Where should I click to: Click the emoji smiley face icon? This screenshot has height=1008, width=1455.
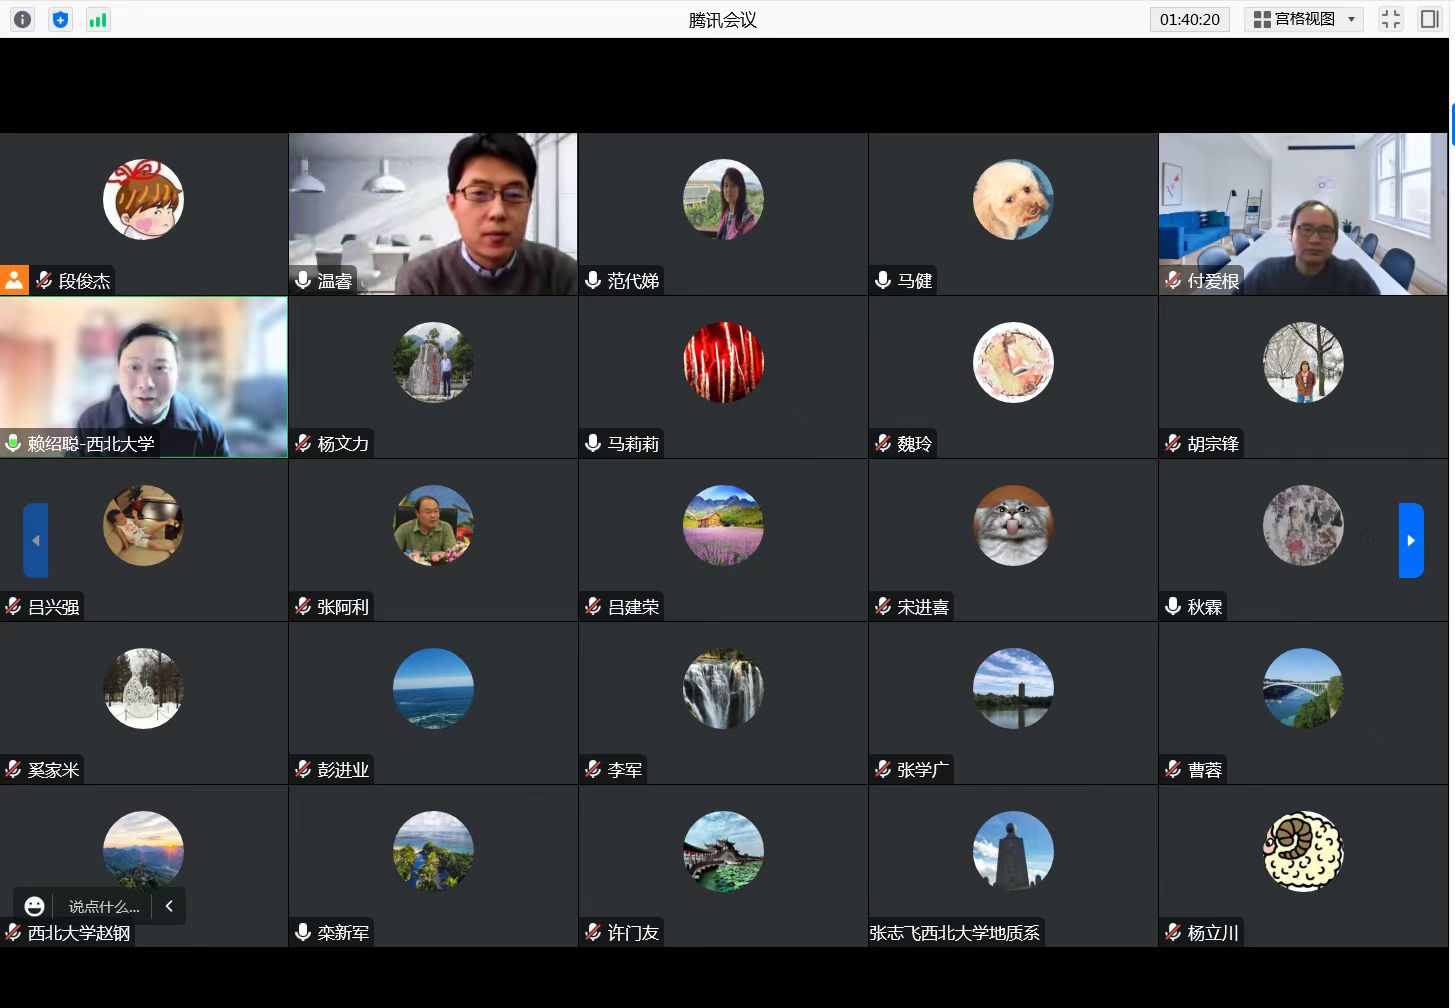pos(35,906)
